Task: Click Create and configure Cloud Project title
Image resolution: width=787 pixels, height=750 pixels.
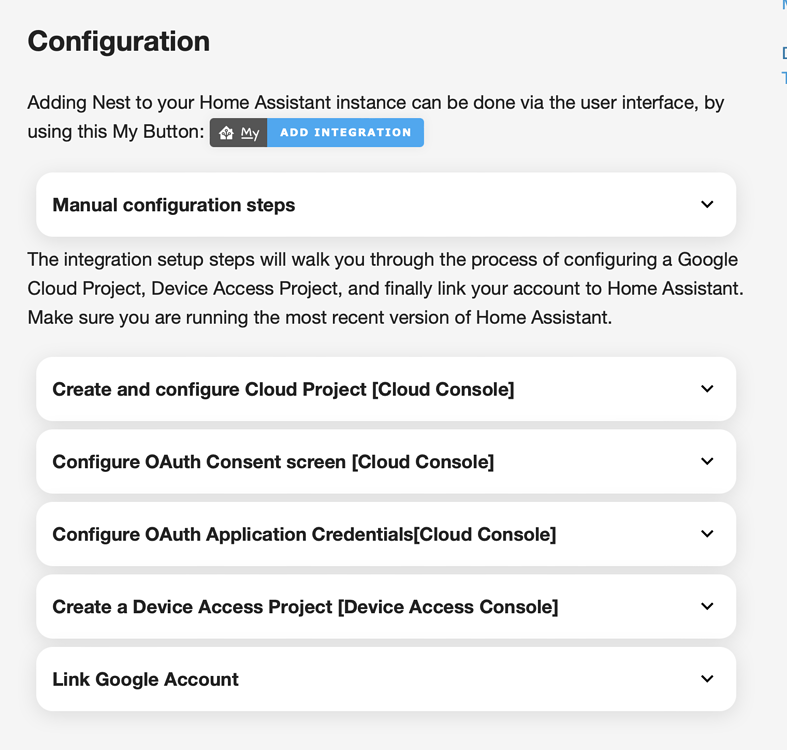Action: coord(283,390)
